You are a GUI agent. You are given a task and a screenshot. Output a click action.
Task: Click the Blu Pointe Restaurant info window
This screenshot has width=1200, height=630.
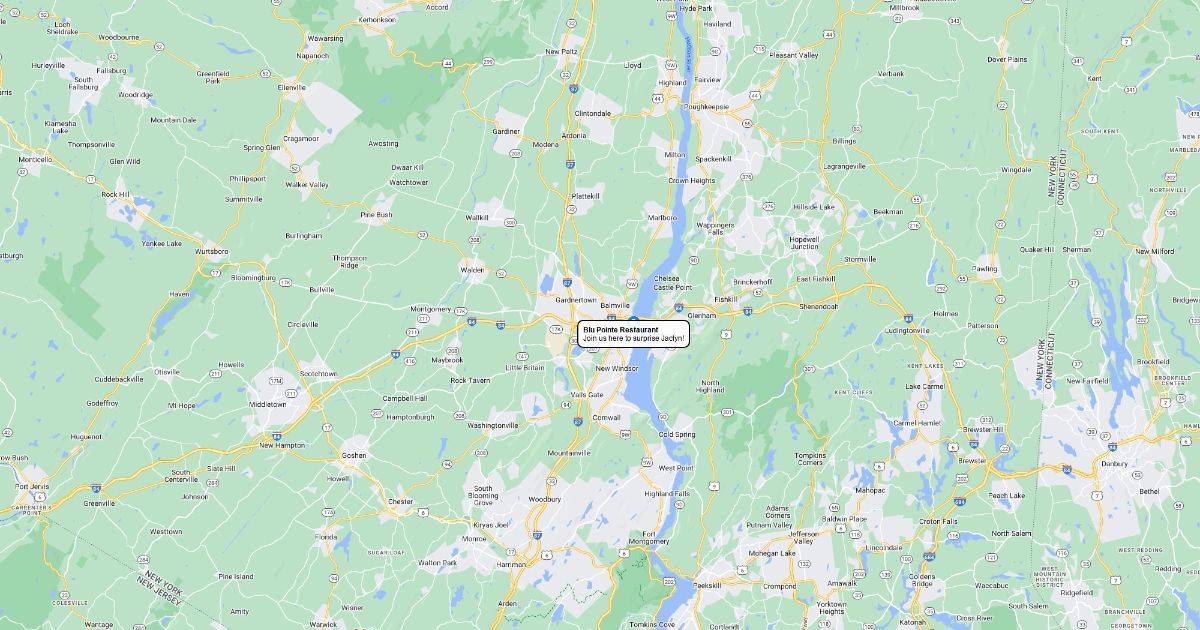634,334
